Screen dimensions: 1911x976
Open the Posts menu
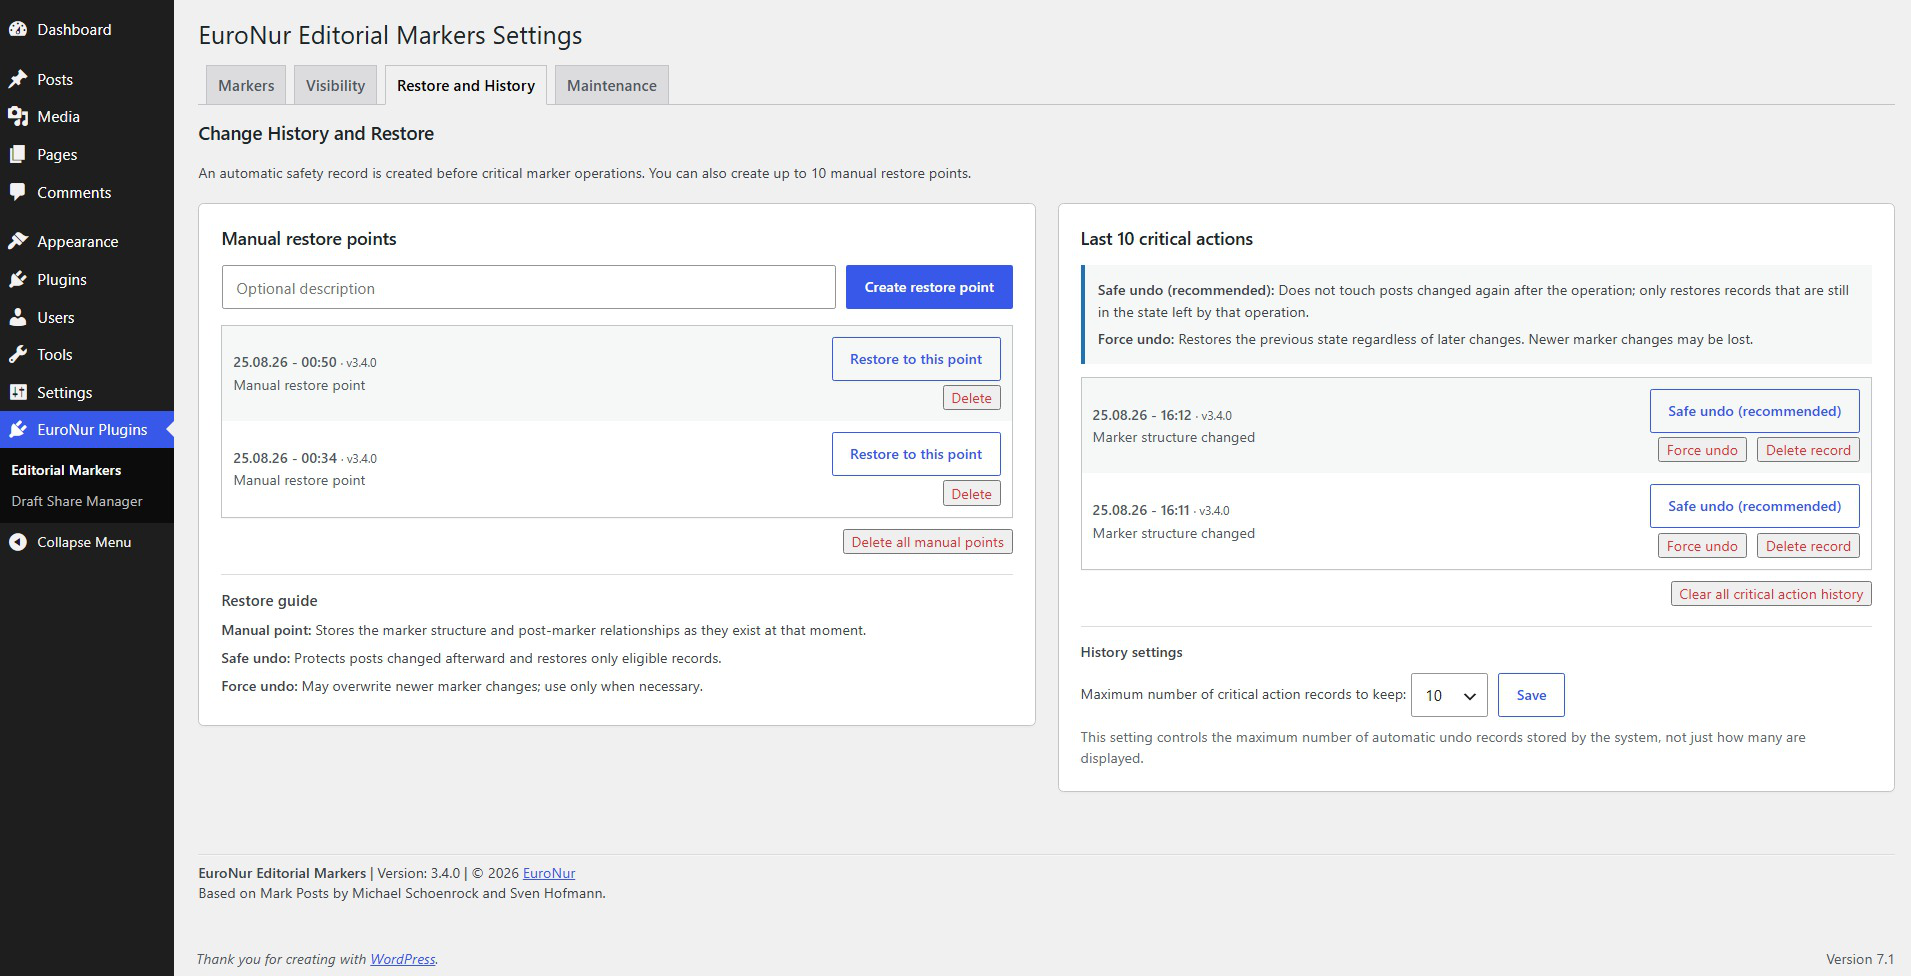(x=87, y=79)
